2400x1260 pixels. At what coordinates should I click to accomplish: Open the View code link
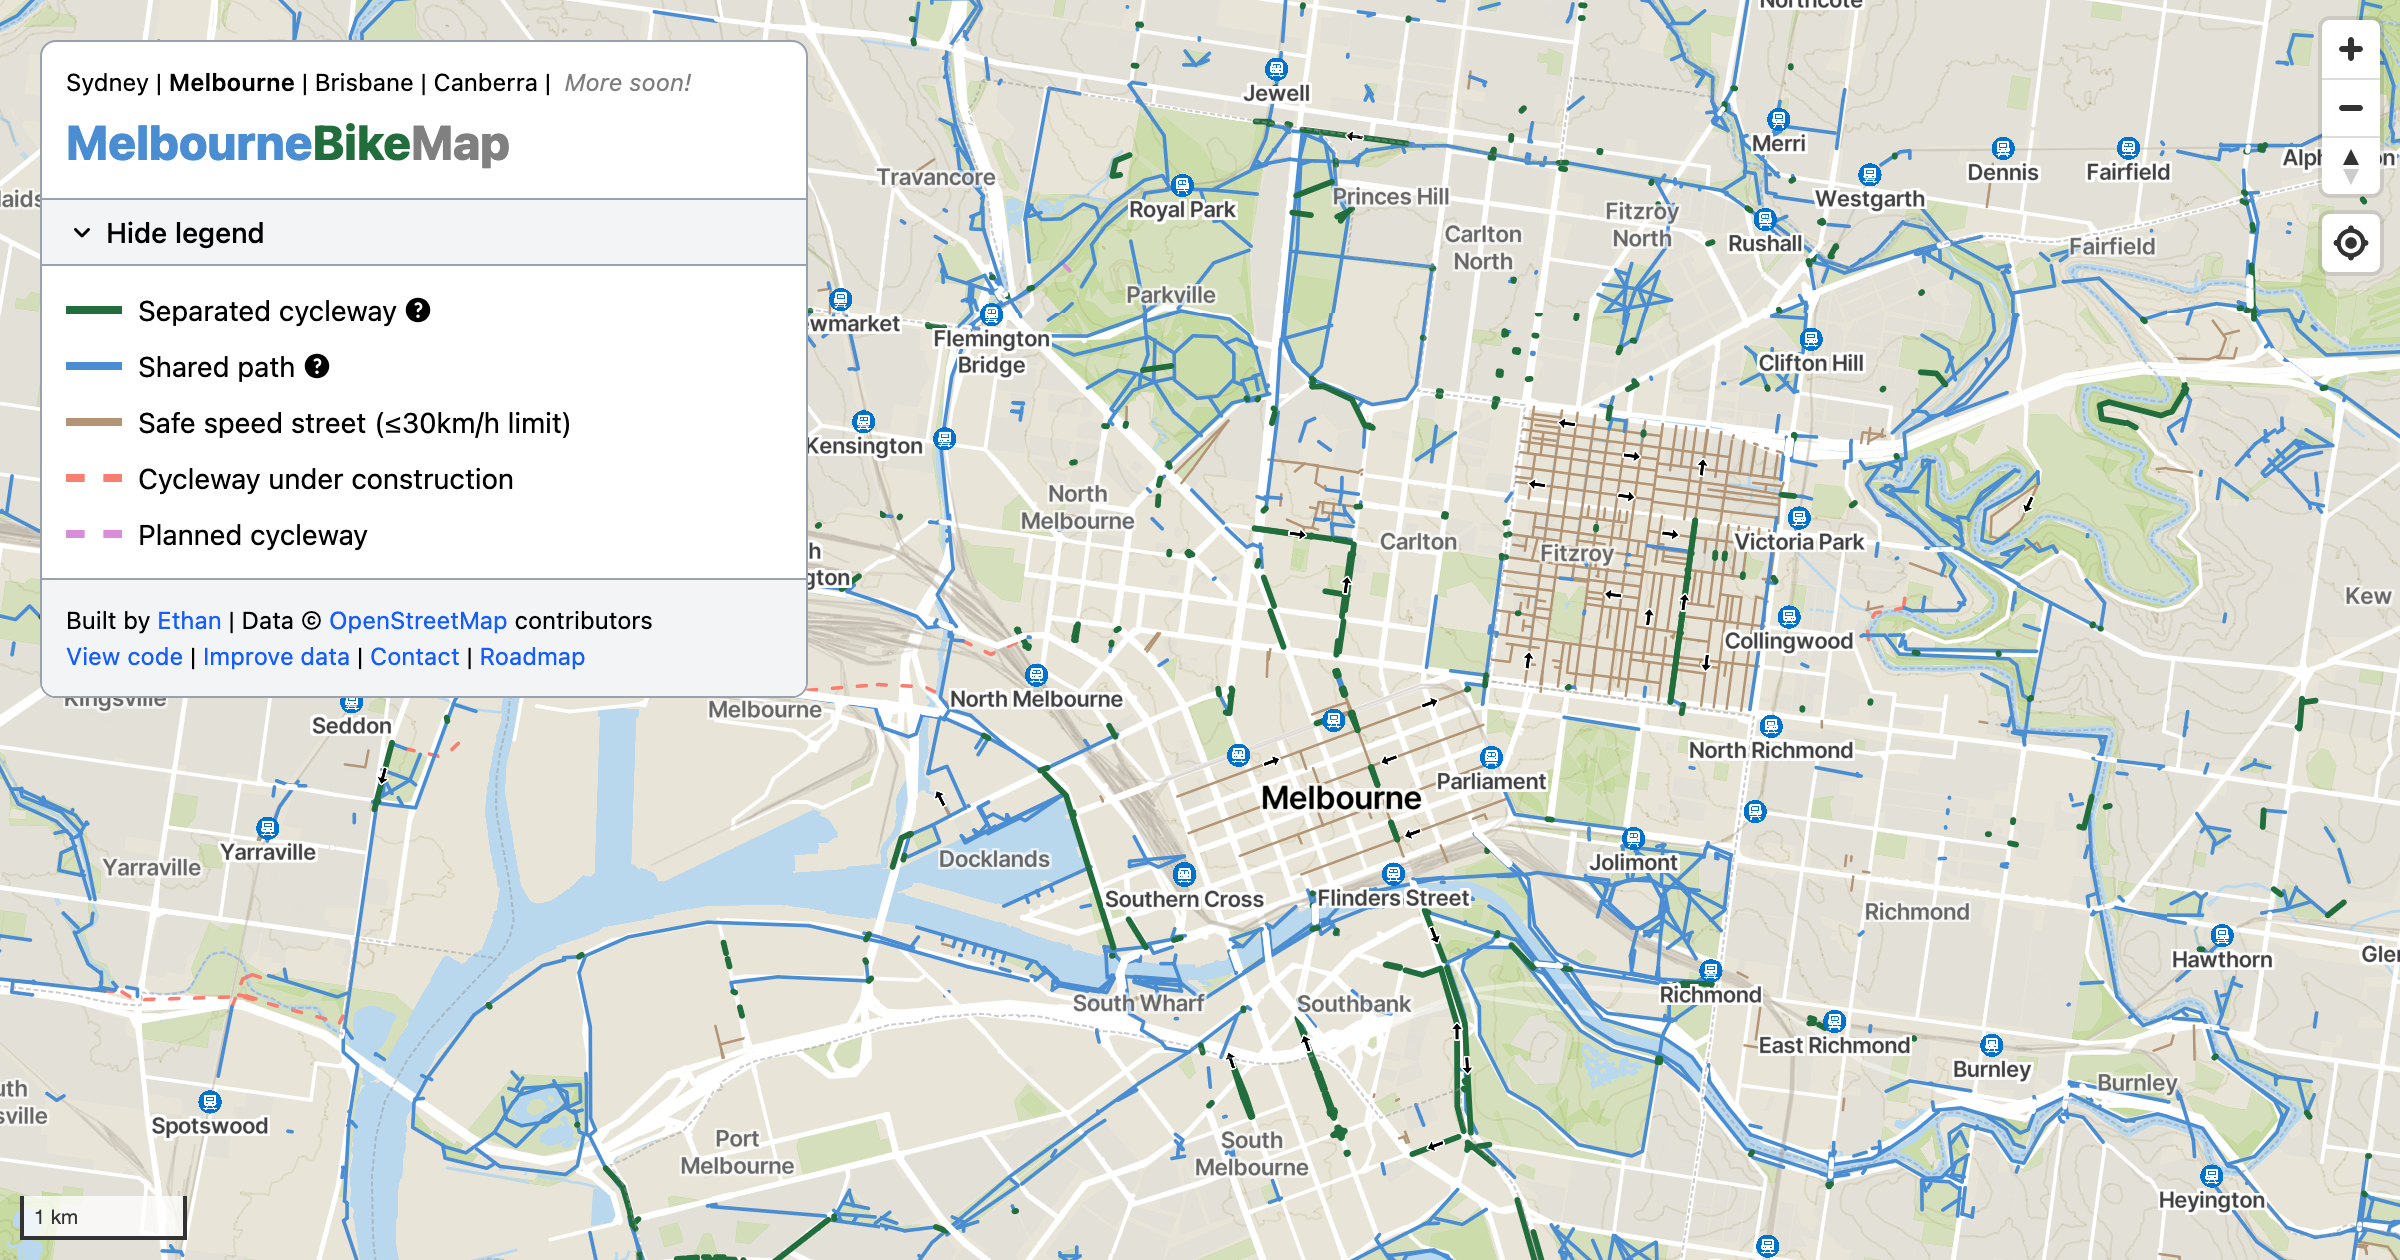pyautogui.click(x=123, y=656)
